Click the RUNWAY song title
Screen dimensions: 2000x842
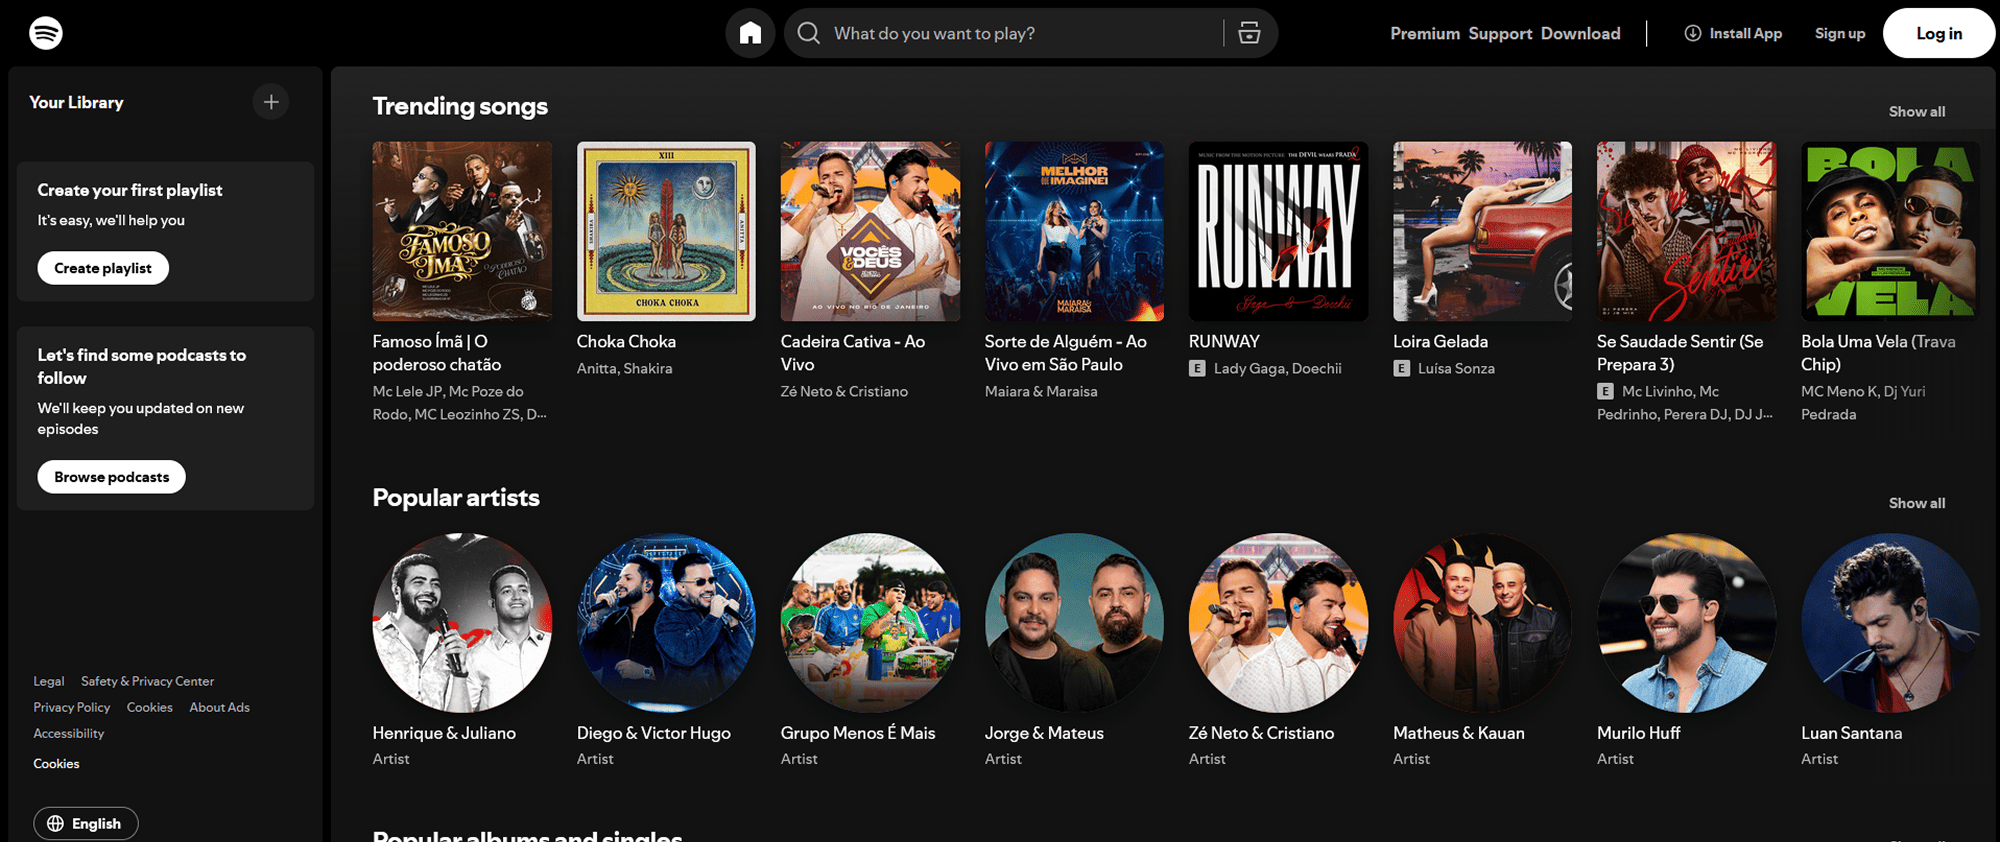[1224, 341]
